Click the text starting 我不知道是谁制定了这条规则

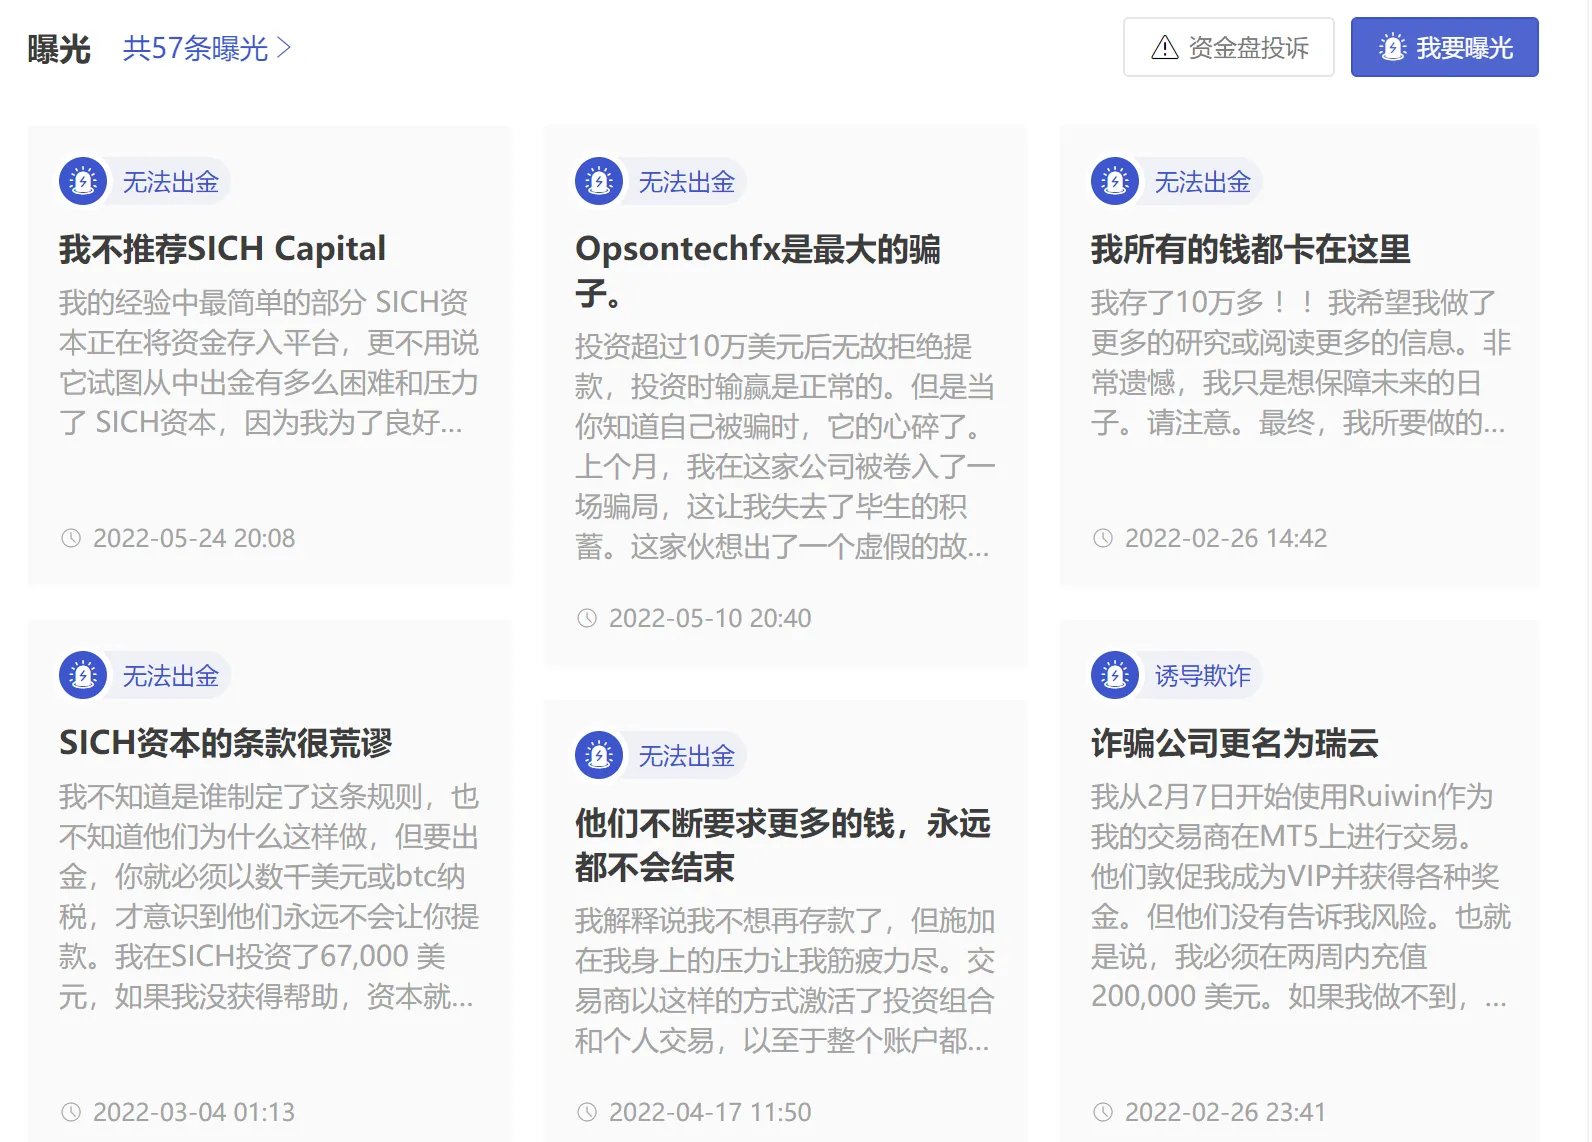(x=269, y=896)
